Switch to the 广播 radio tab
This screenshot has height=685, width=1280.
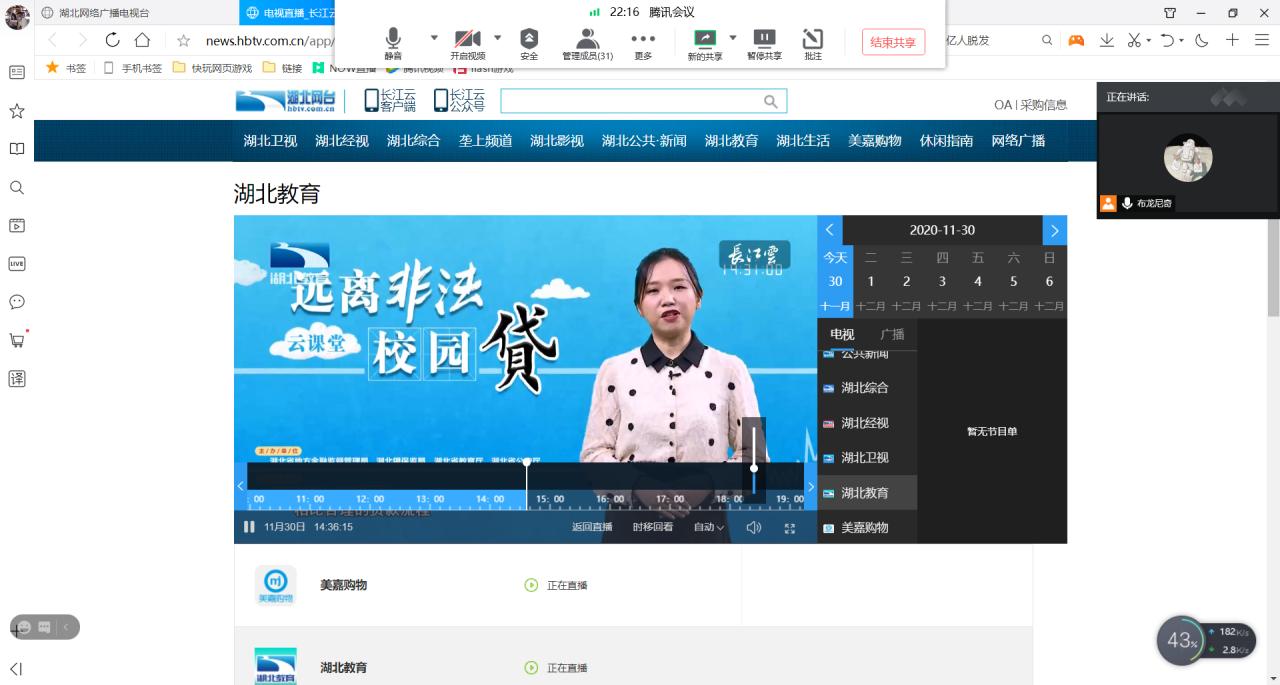coord(892,334)
